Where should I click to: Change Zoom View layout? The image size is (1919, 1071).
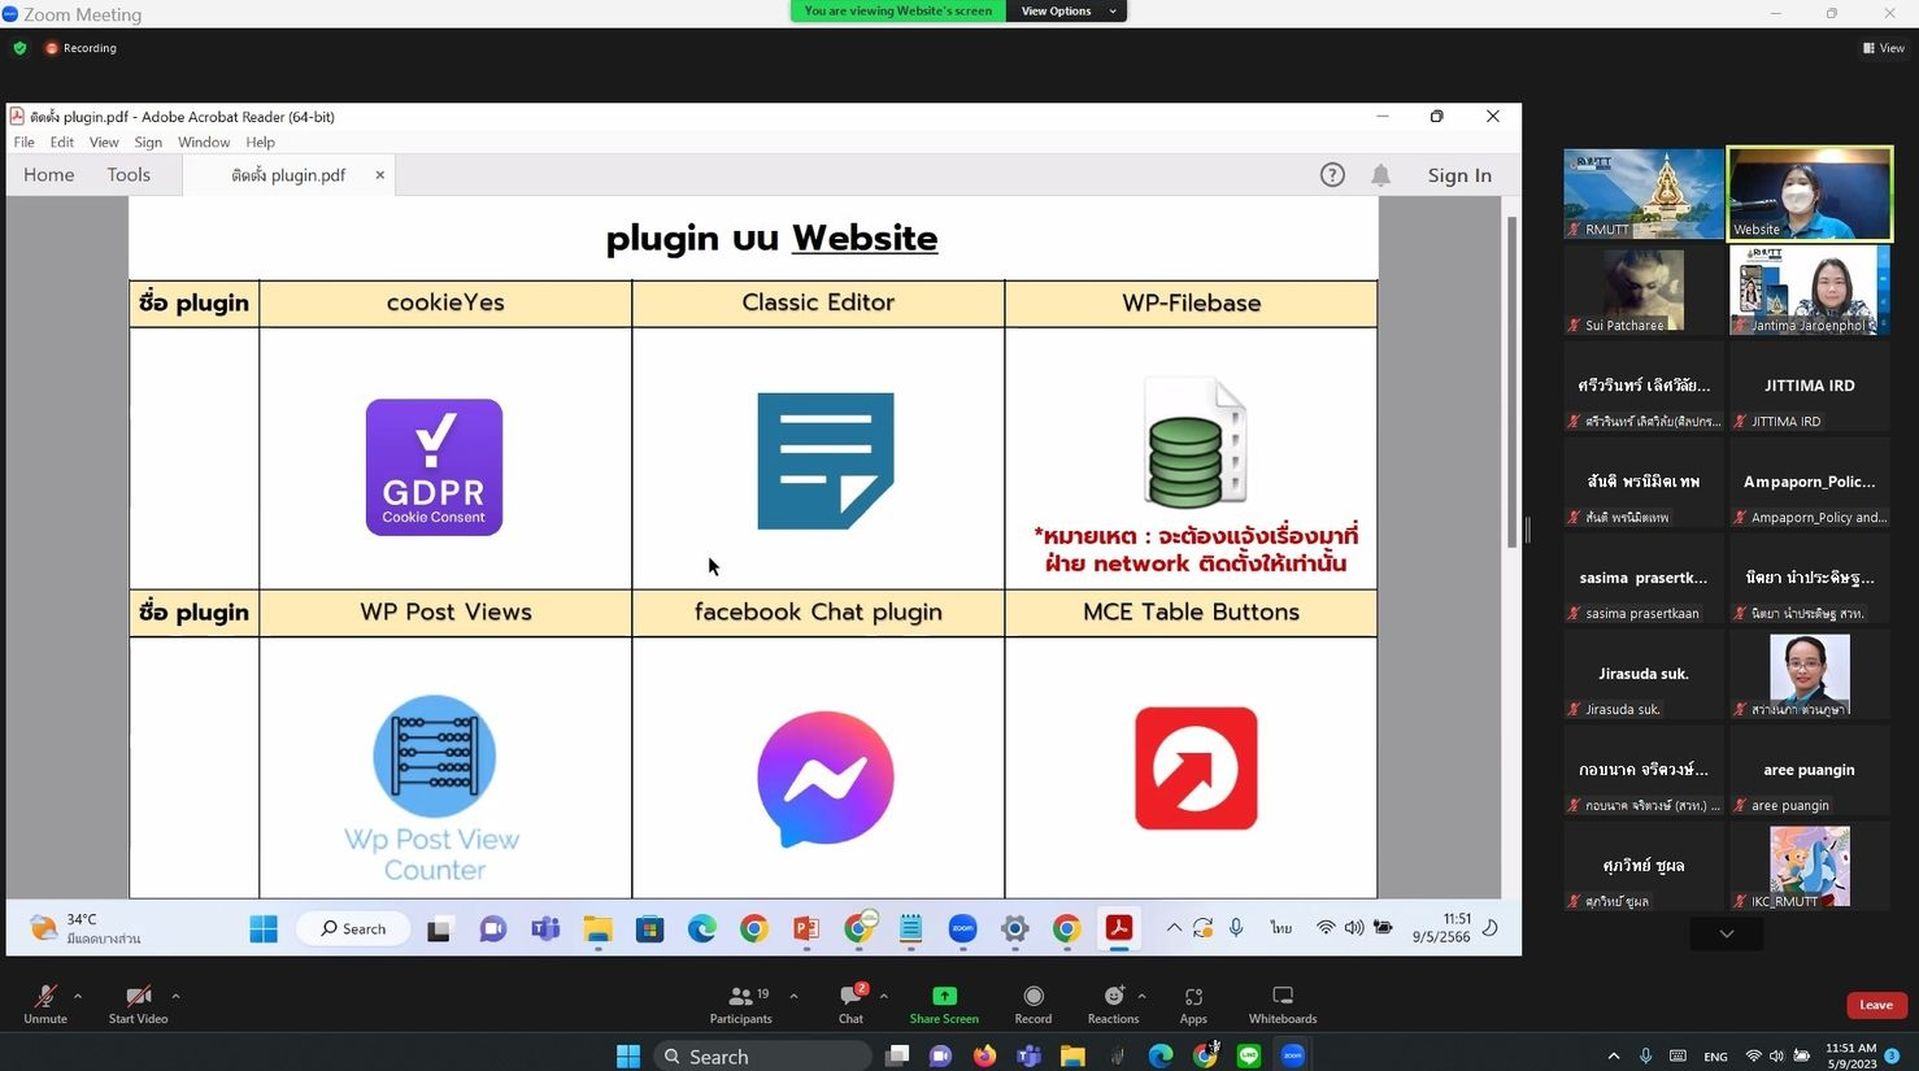coord(1884,48)
